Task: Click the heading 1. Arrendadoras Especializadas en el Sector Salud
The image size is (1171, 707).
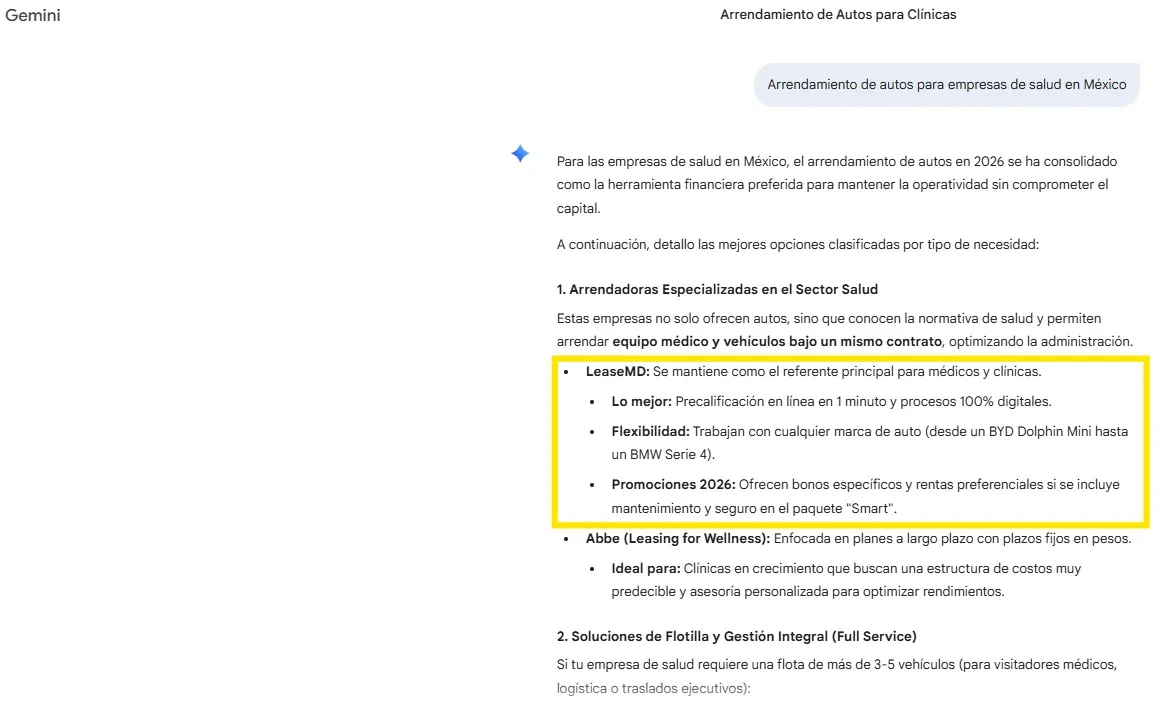Action: [717, 289]
